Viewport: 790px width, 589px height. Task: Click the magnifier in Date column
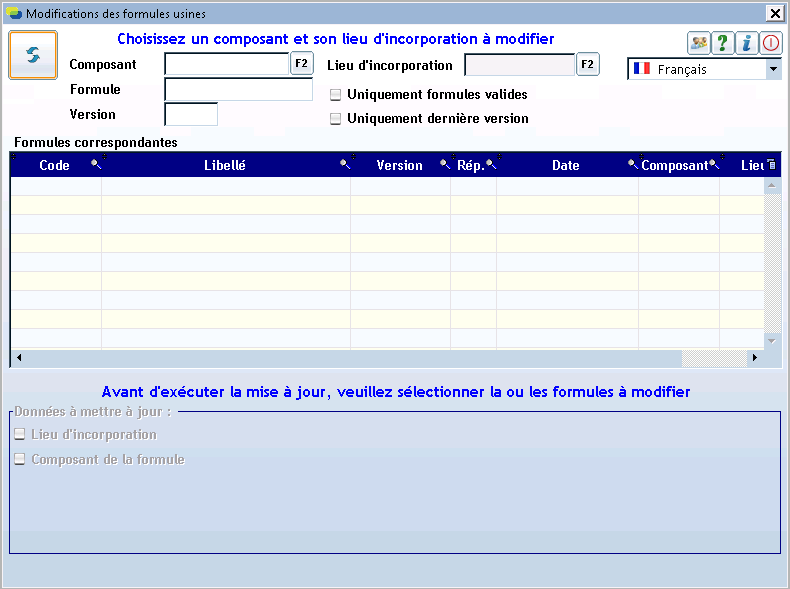pyautogui.click(x=633, y=164)
